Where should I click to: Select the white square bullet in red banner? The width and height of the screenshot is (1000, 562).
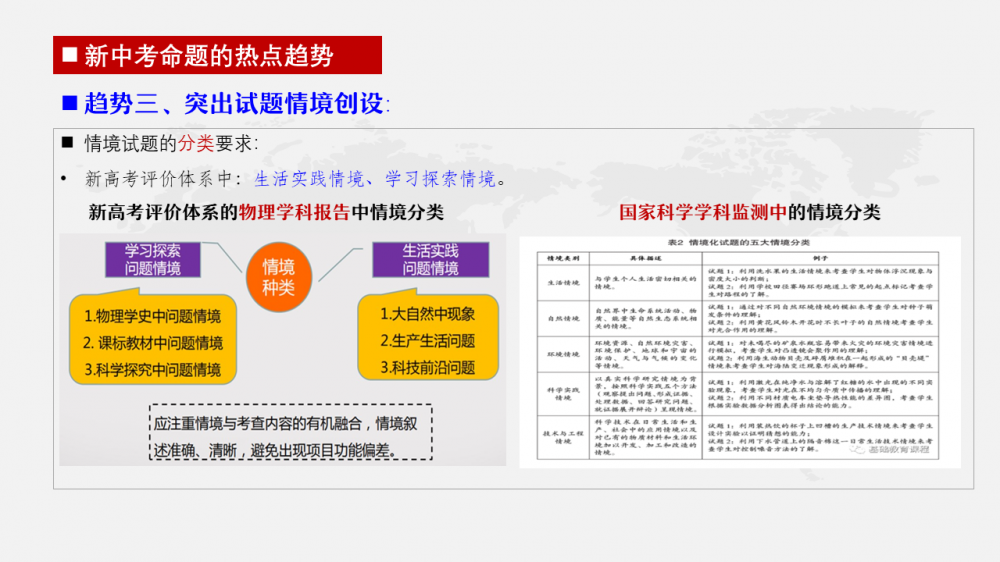click(x=70, y=54)
